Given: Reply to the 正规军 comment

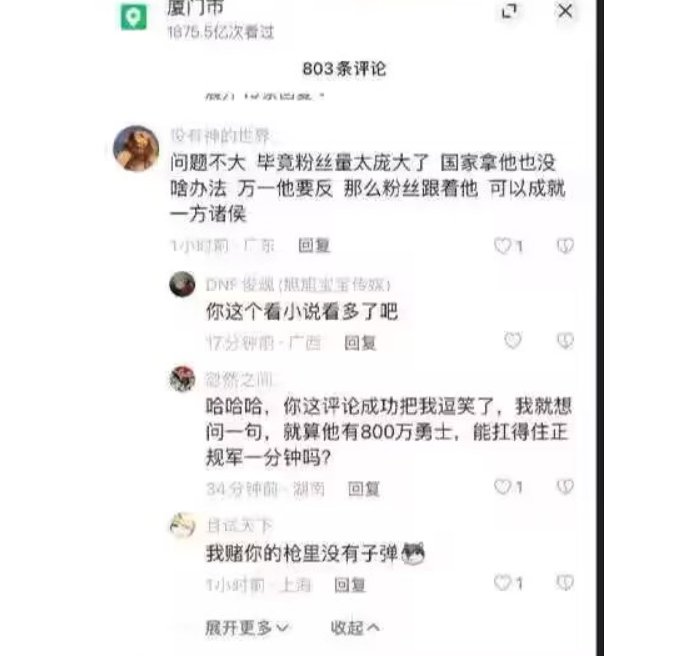Looking at the screenshot, I should 364,489.
